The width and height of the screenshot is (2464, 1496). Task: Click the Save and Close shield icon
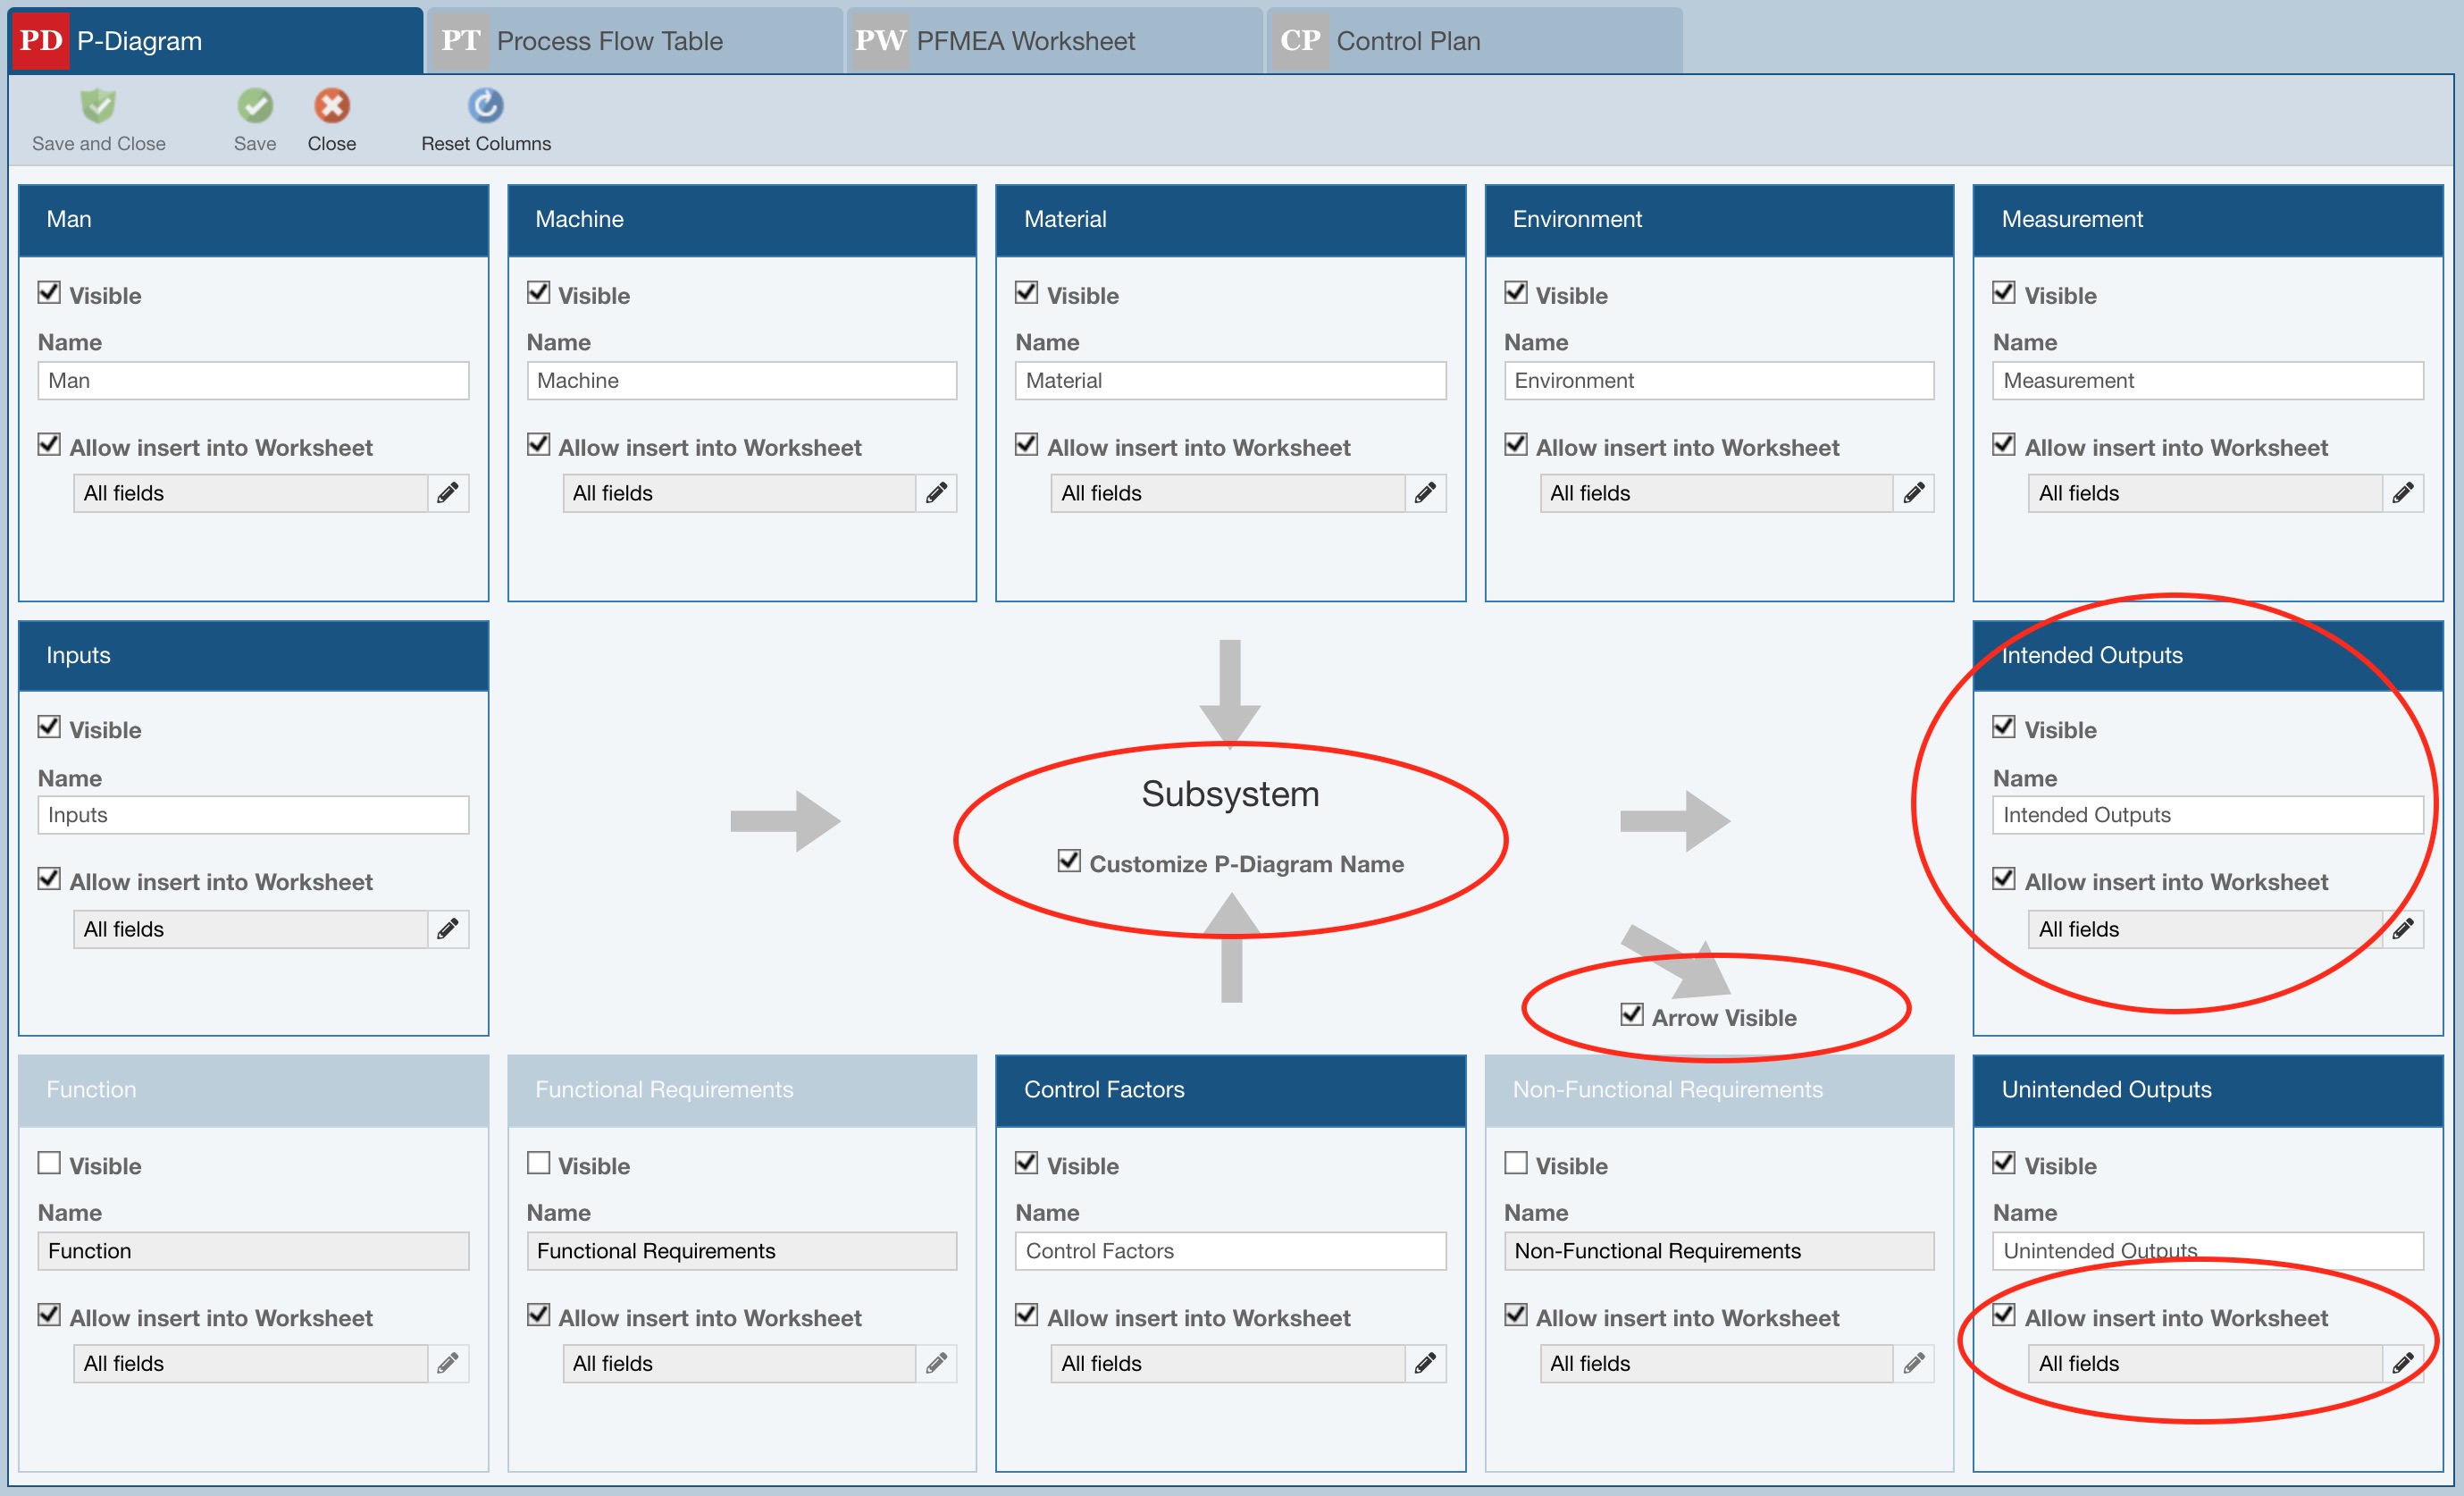98,106
